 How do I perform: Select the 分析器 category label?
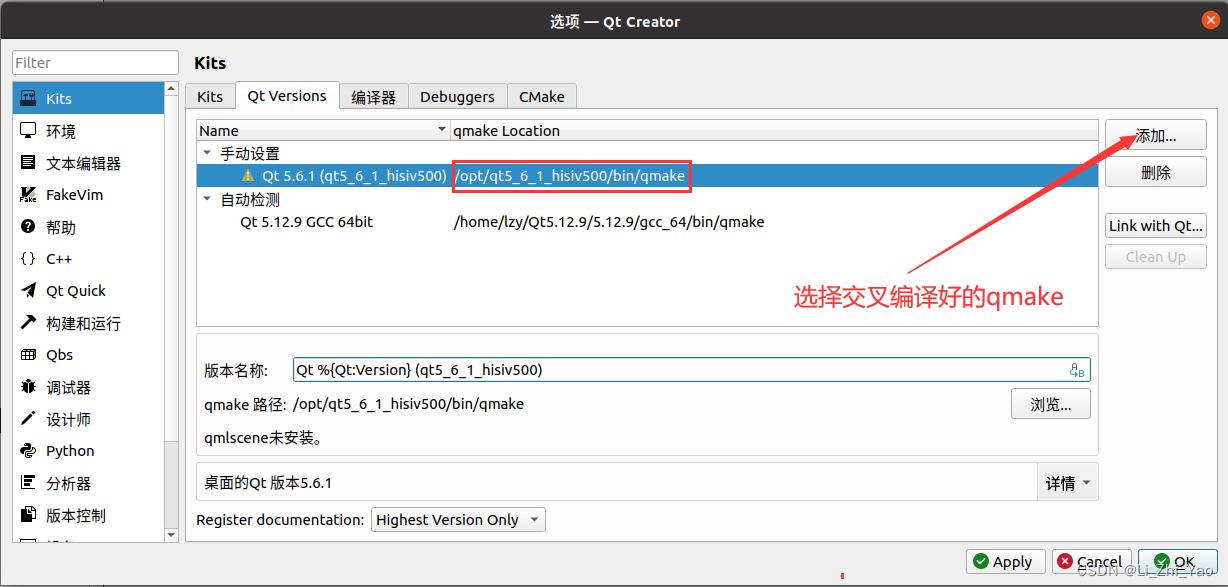68,483
